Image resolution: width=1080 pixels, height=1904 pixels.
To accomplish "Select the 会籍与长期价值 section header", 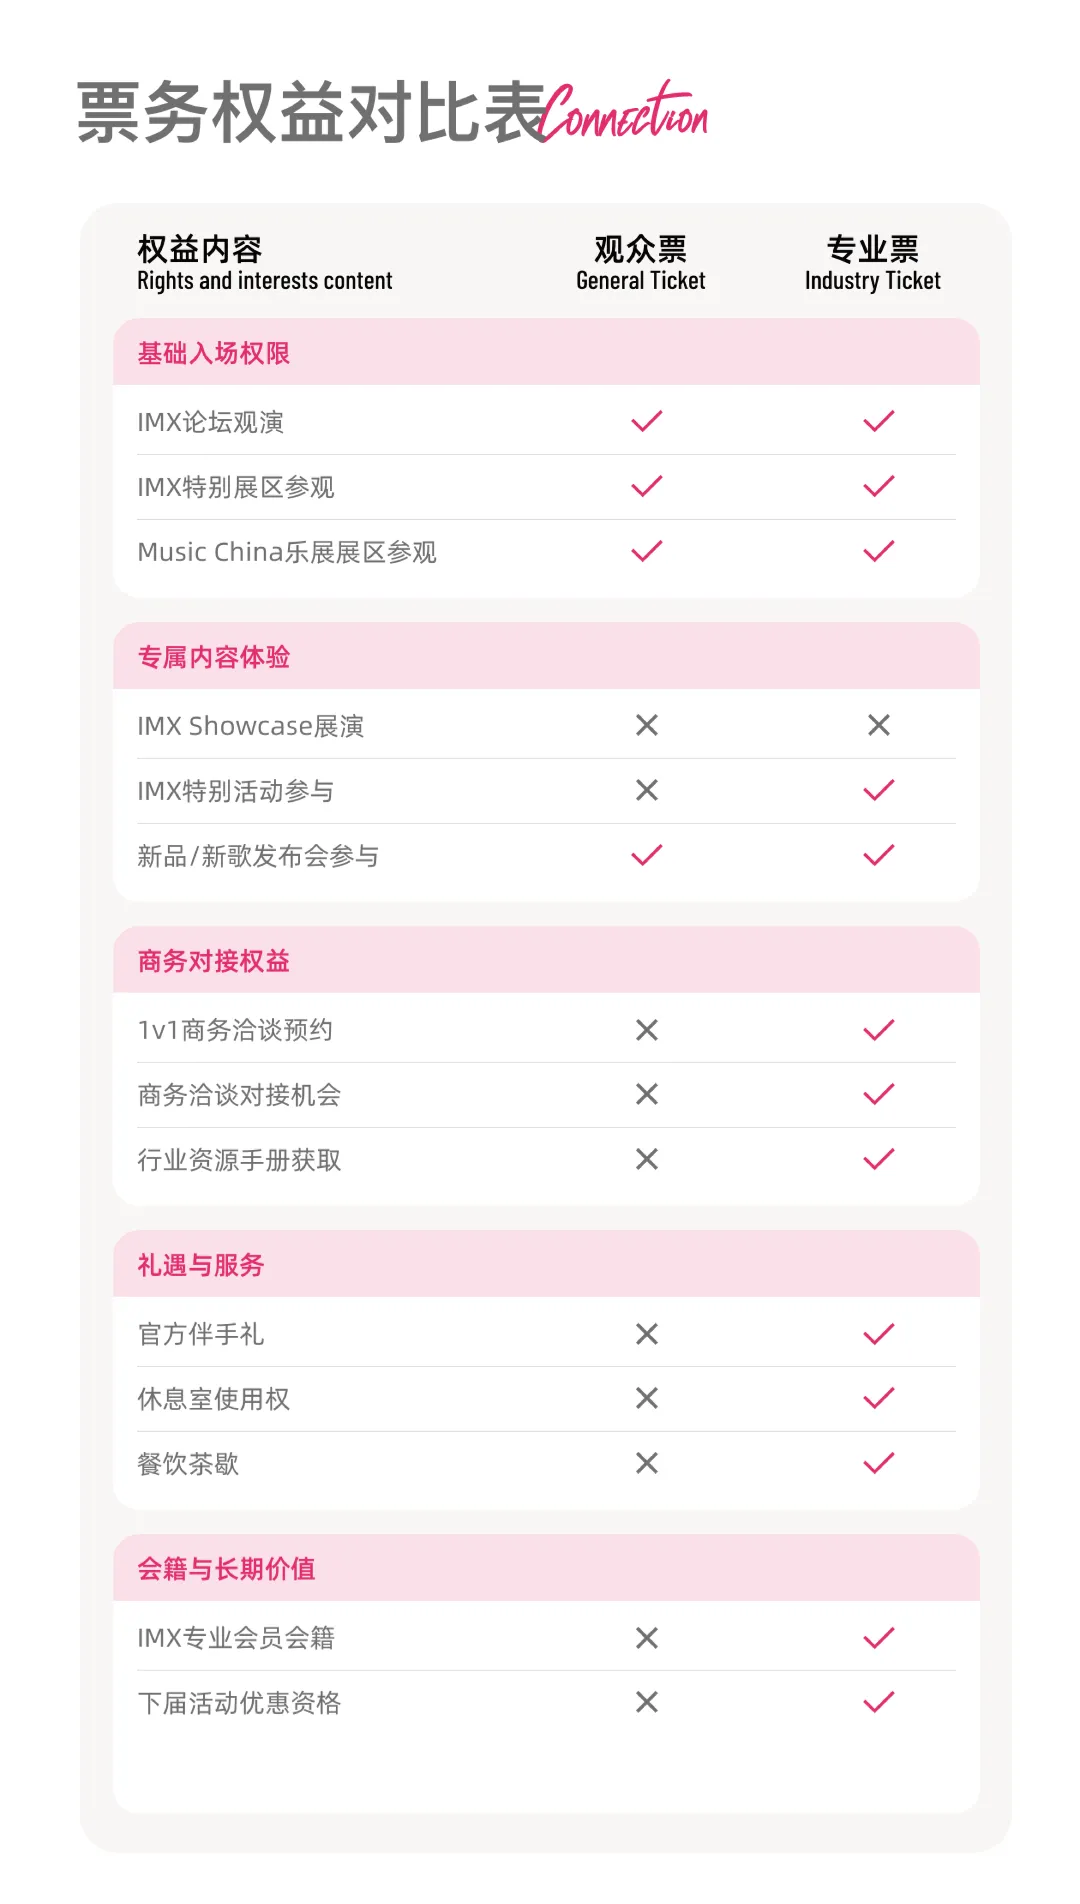I will (x=227, y=1569).
